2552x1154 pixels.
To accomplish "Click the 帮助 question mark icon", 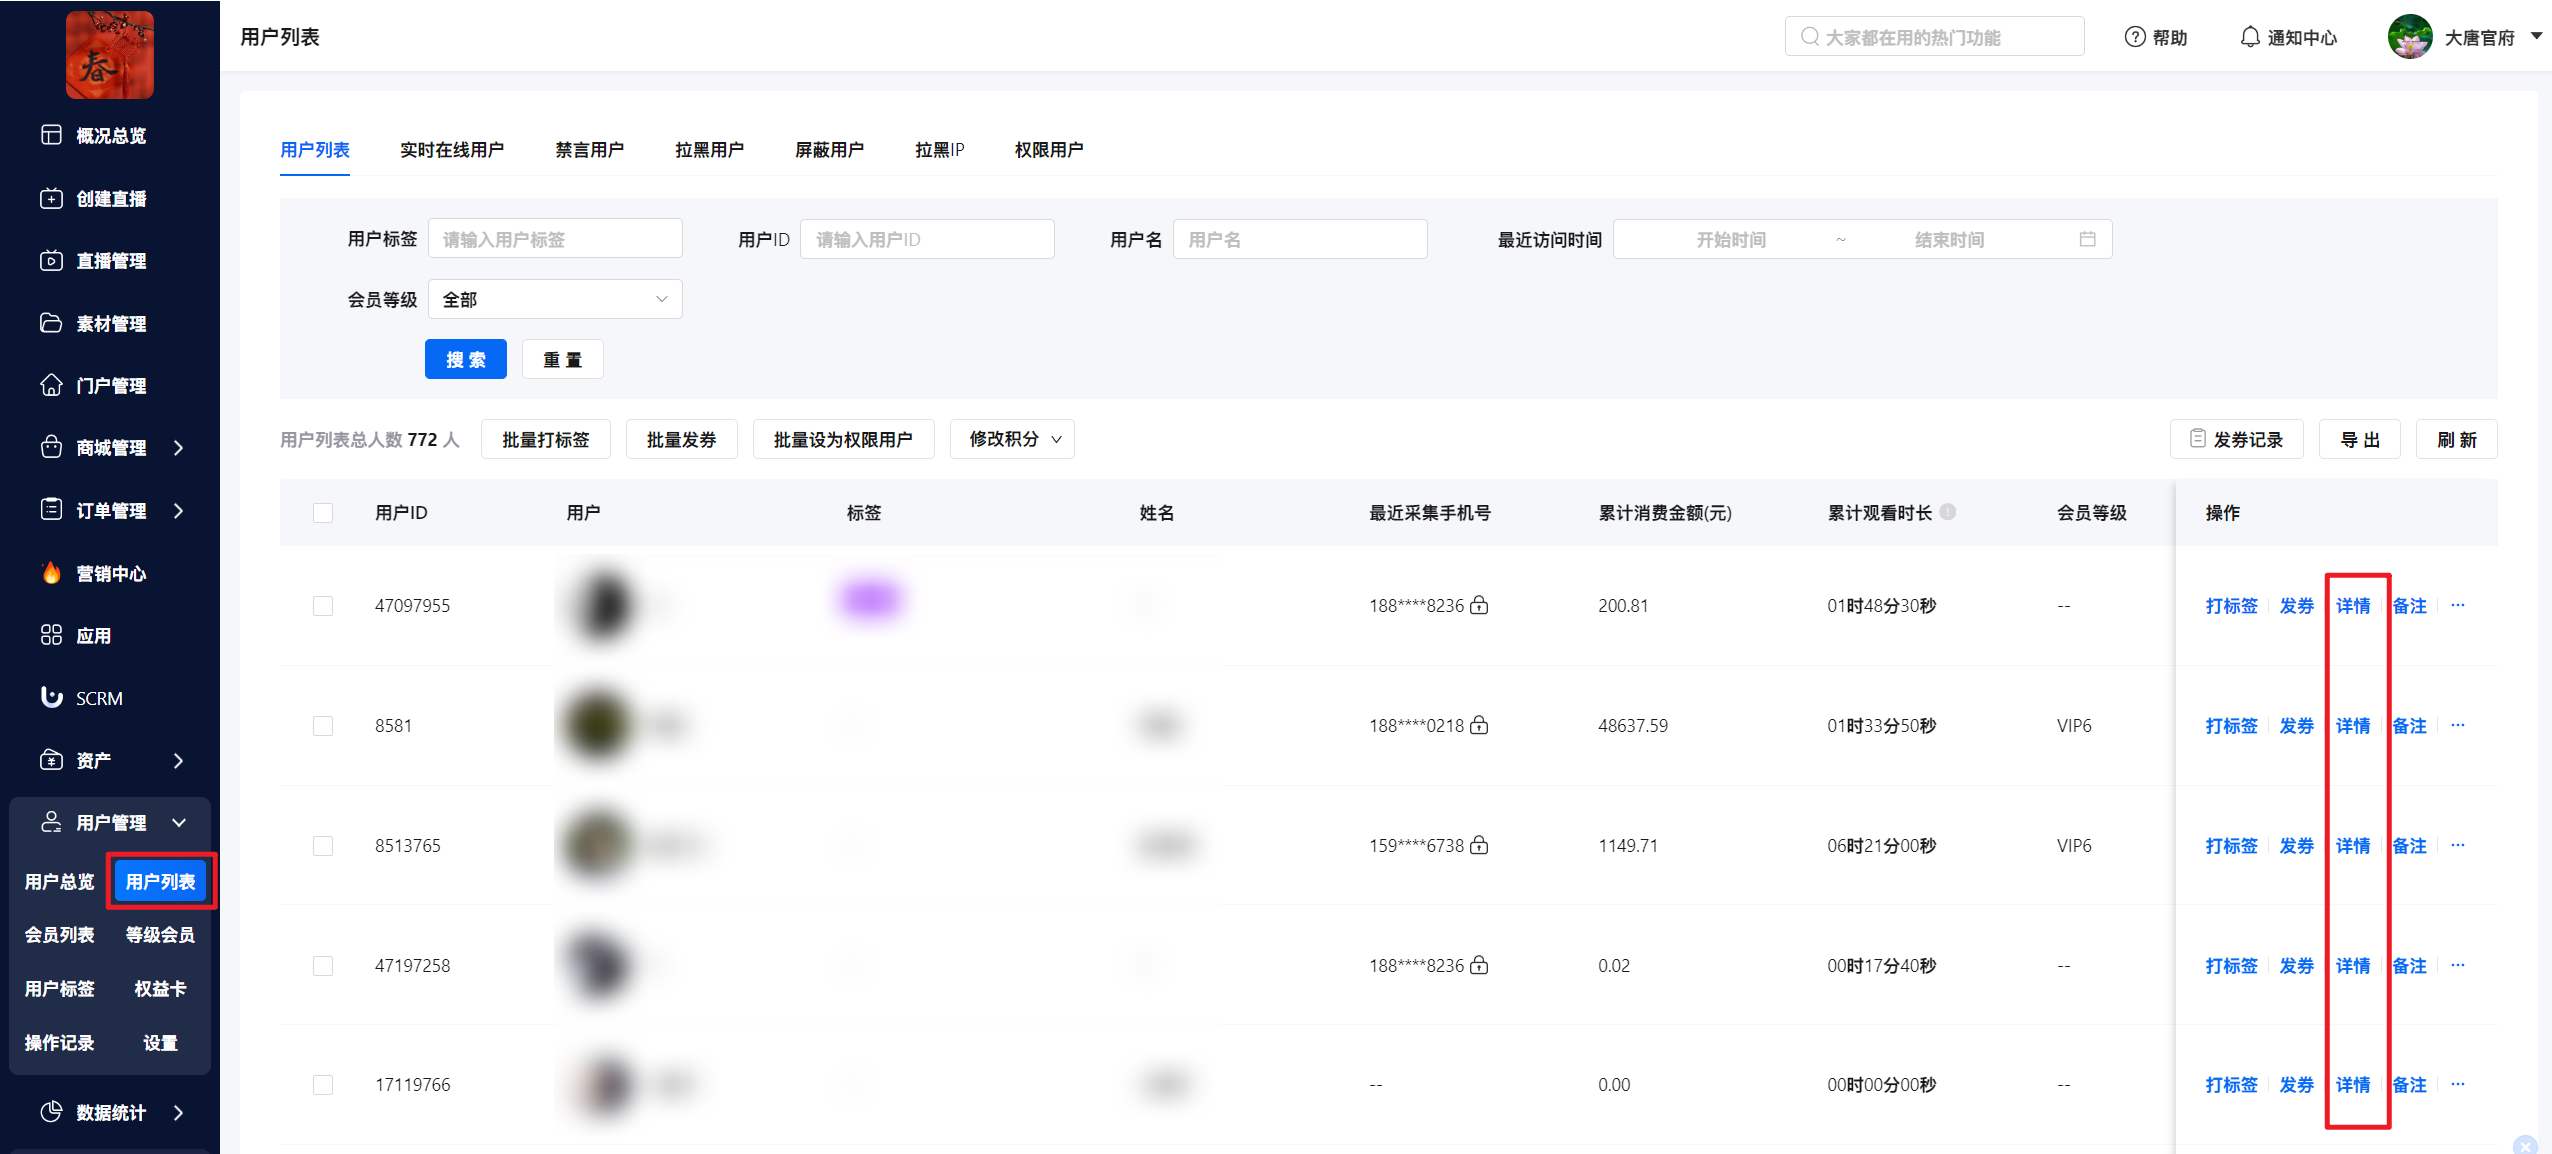I will coord(2134,37).
